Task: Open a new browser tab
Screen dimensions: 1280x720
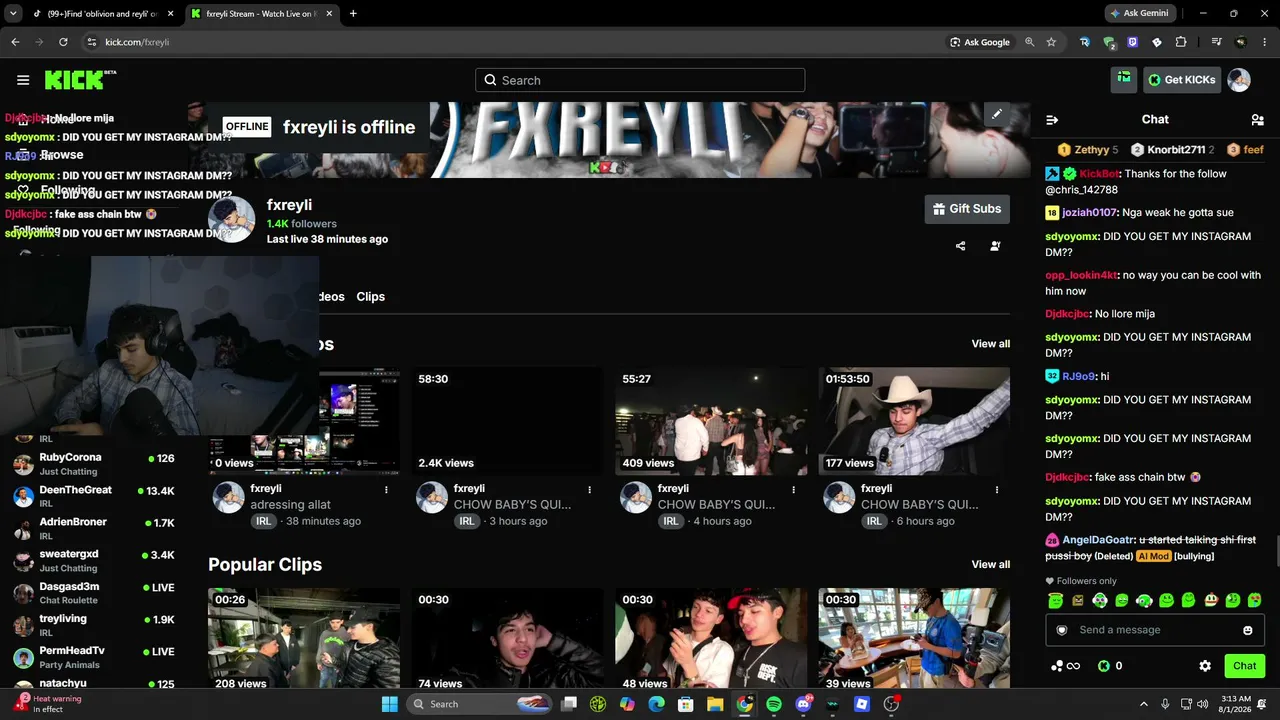Action: 353,14
